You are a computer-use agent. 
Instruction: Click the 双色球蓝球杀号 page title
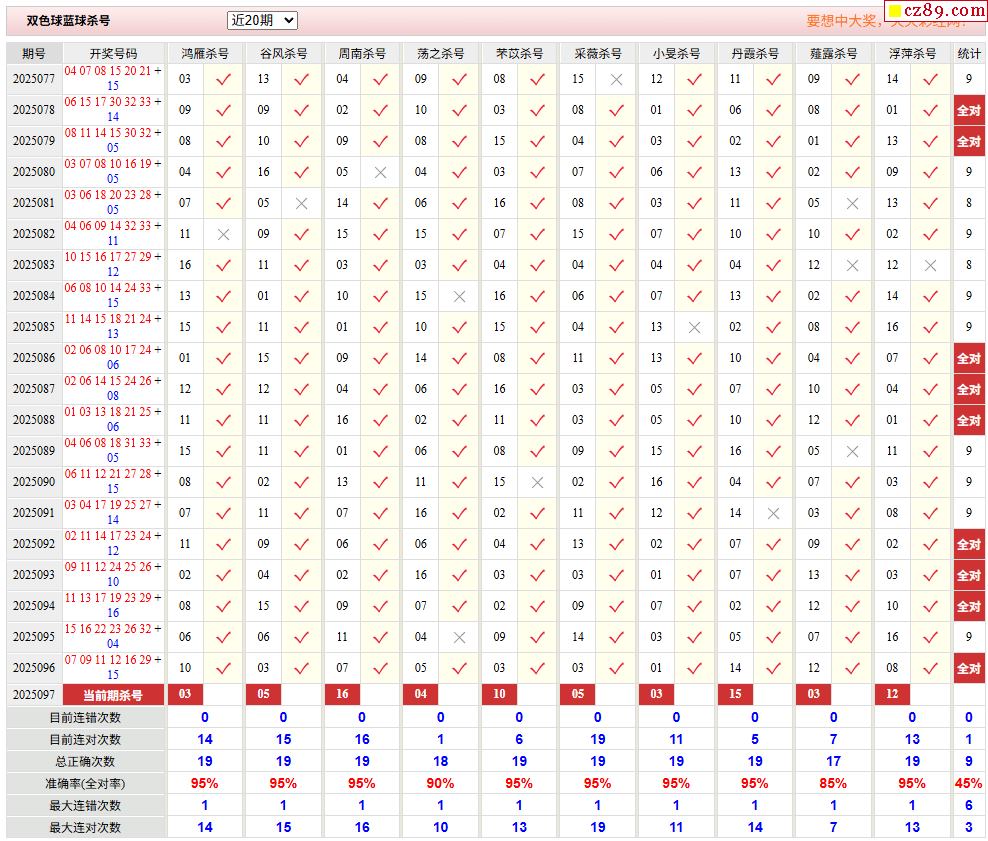[x=68, y=21]
